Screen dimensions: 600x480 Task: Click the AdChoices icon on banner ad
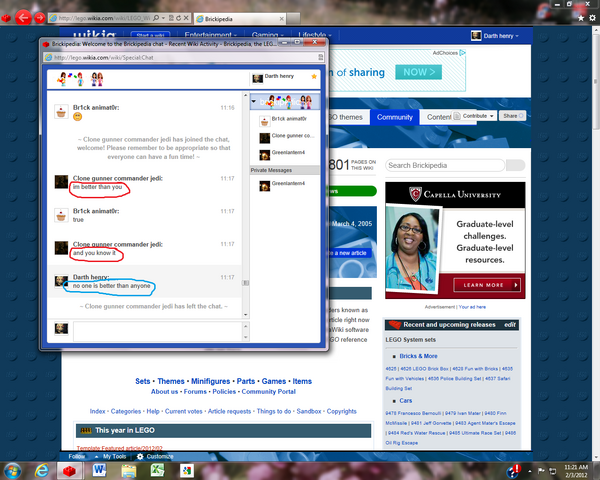pyautogui.click(x=462, y=53)
